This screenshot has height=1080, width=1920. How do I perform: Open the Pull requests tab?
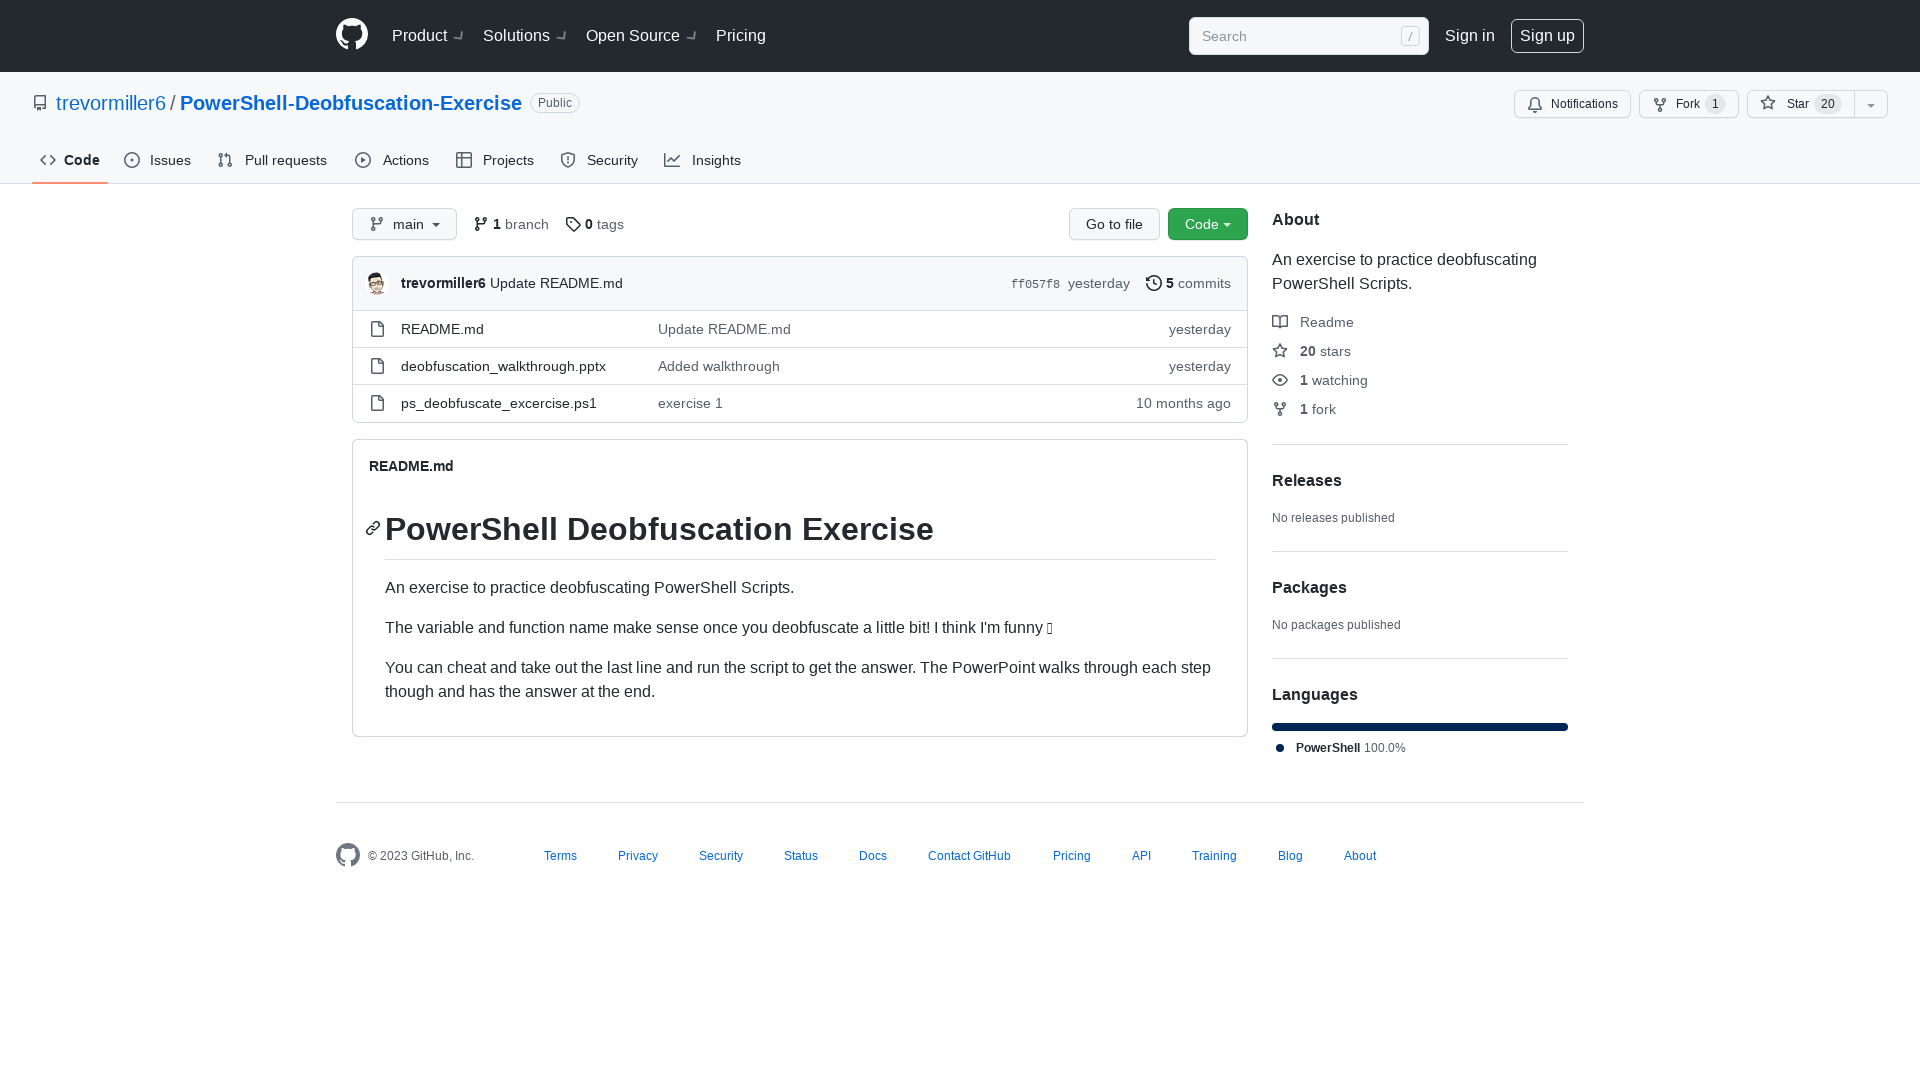[272, 160]
